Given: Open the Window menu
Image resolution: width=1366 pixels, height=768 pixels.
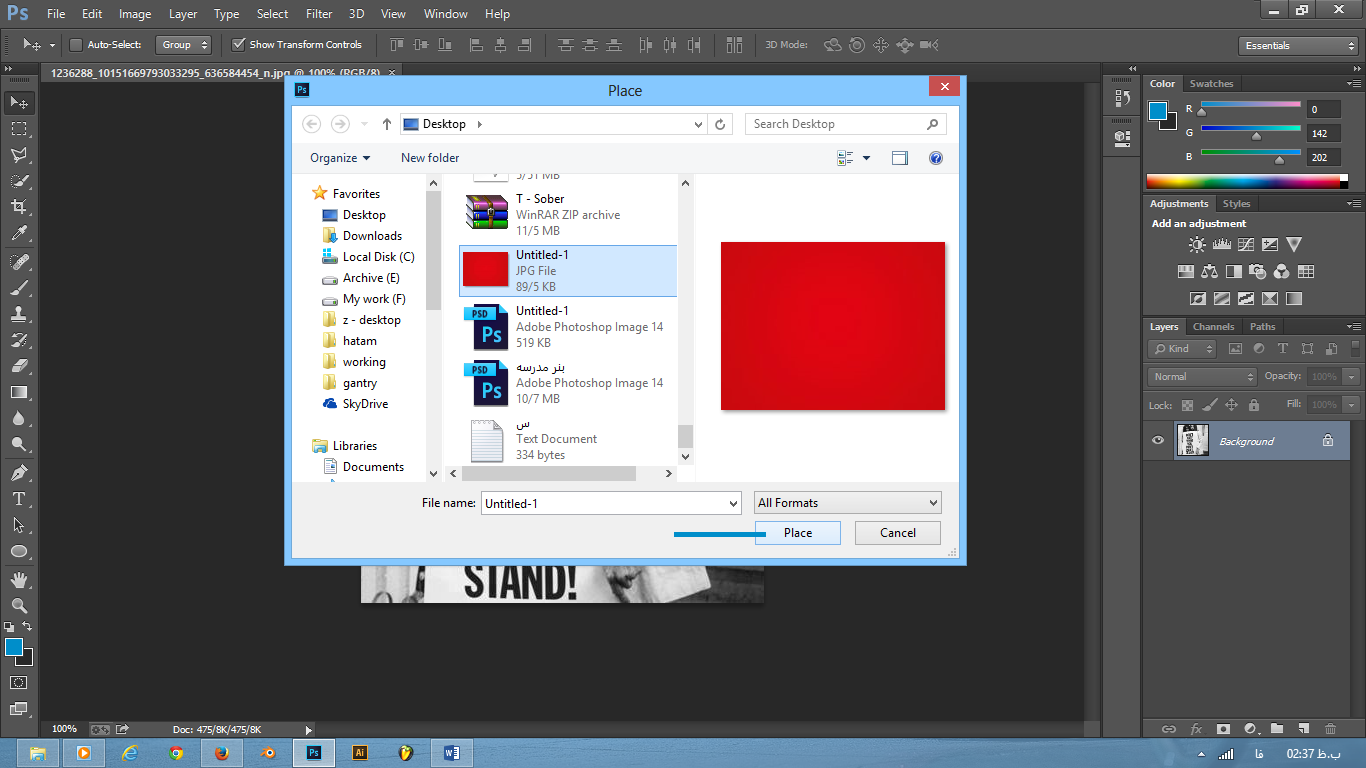Looking at the screenshot, I should point(445,14).
